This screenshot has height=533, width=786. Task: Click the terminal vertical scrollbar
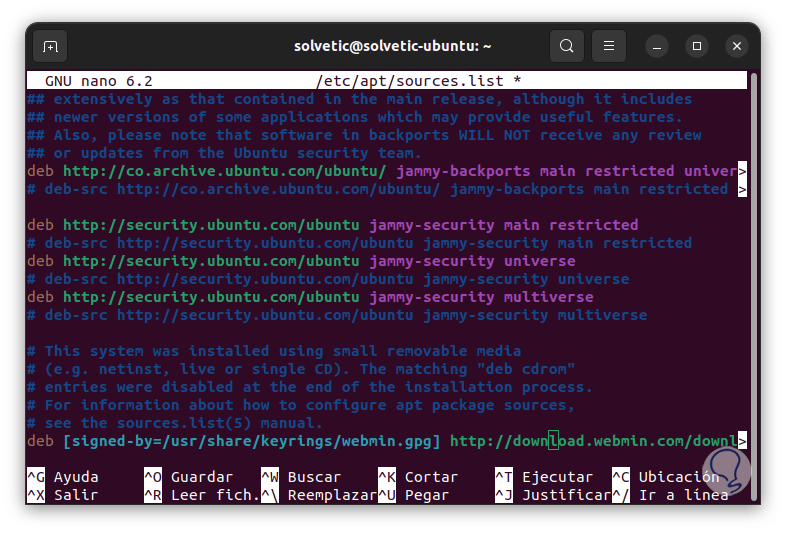pos(753,286)
